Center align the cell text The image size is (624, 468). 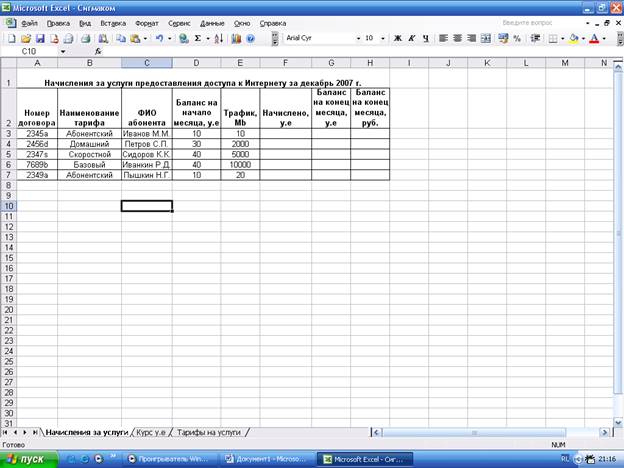[x=457, y=38]
